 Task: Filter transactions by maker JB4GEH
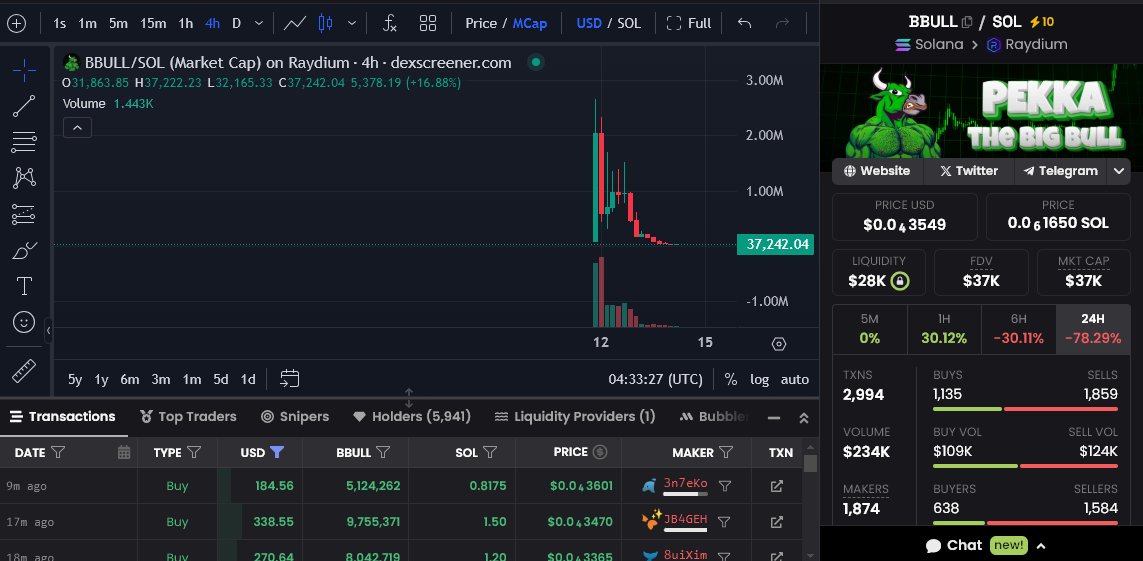[x=725, y=522]
